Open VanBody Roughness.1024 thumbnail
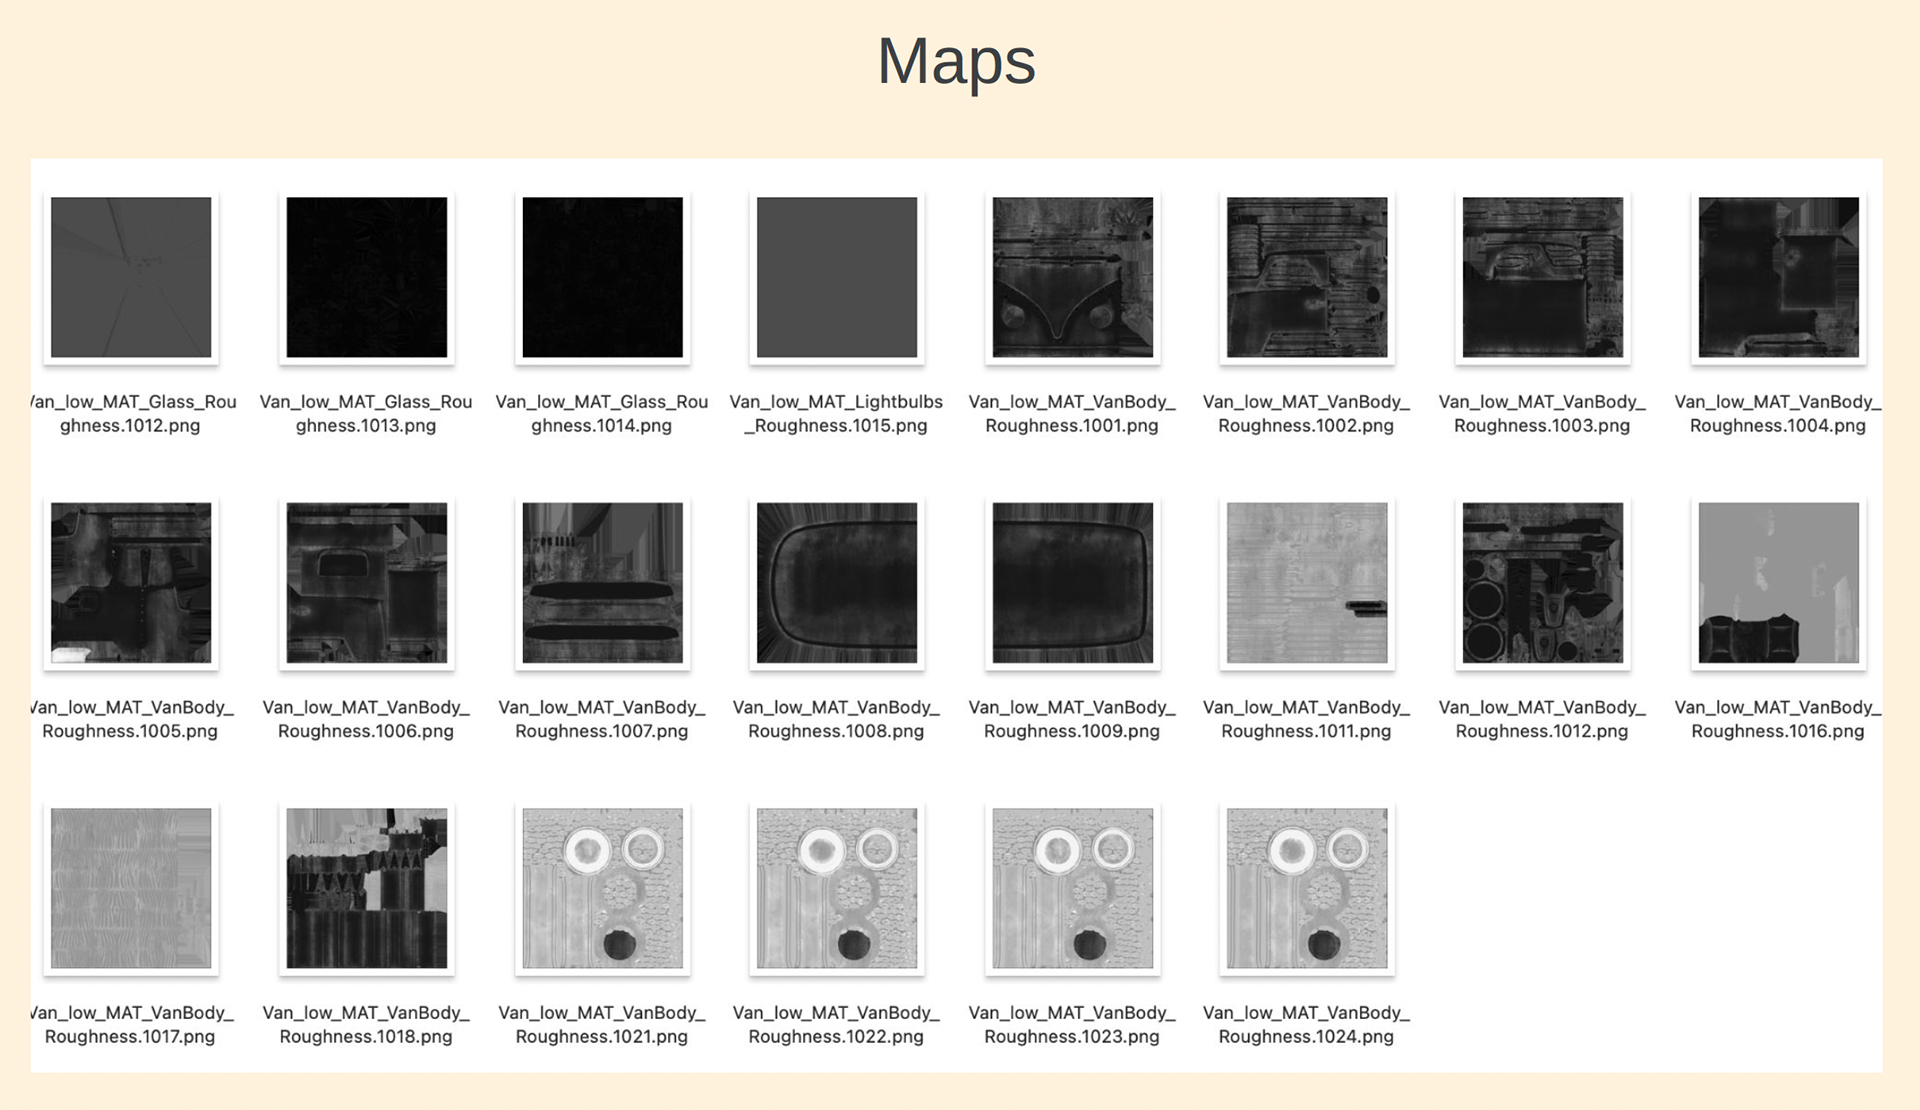The width and height of the screenshot is (1920, 1110). tap(1307, 888)
